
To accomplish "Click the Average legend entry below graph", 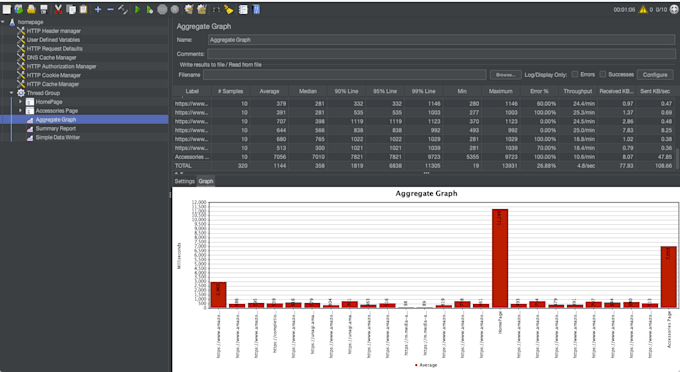I will point(426,365).
